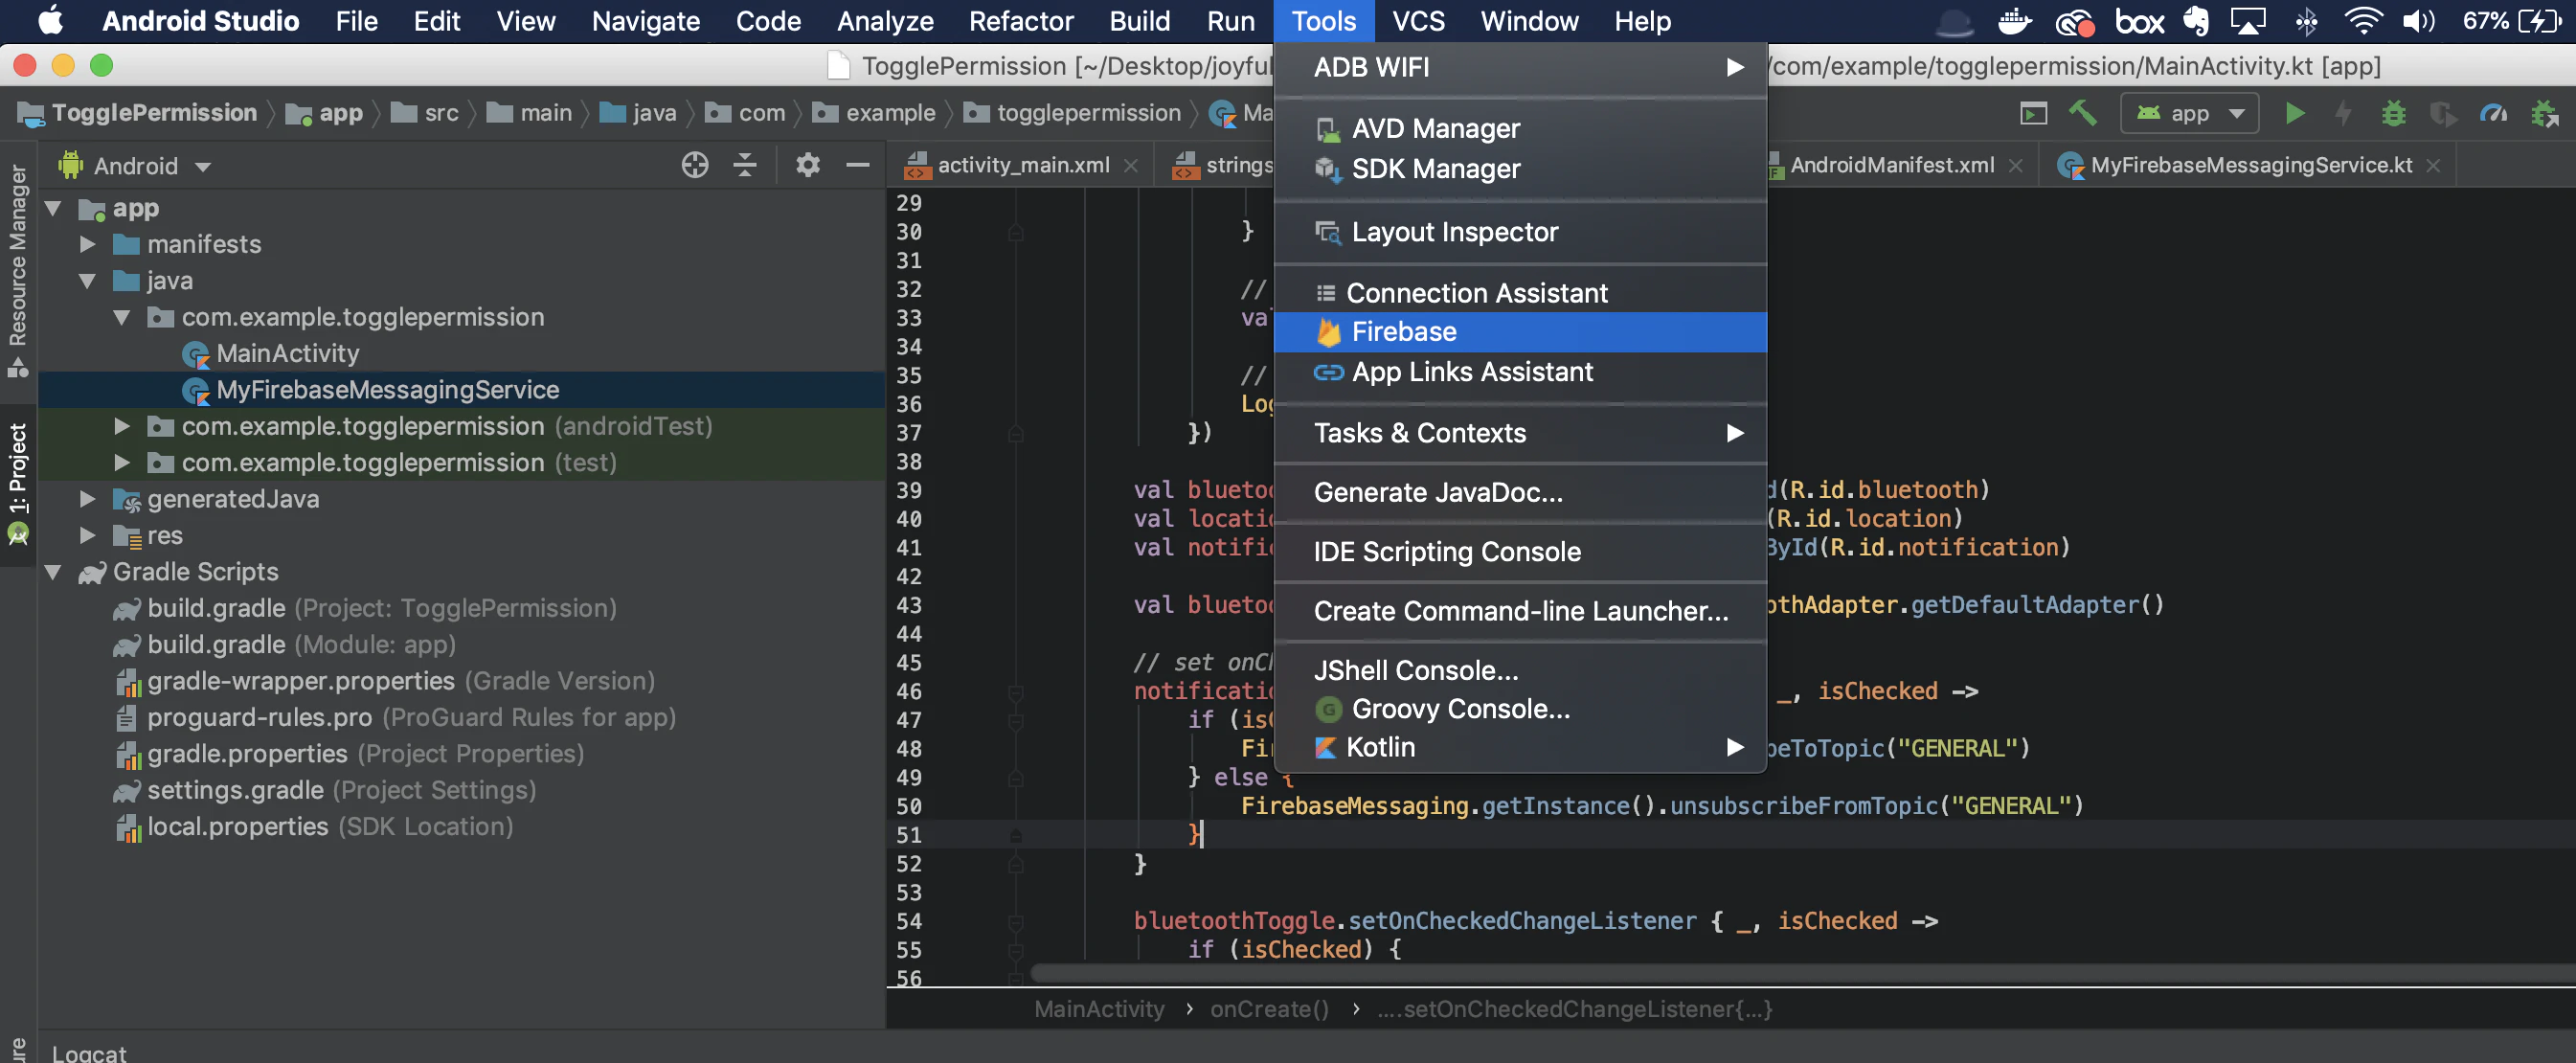Click the macOS Wi-Fi status icon
This screenshot has height=1063, width=2576.
[2364, 21]
